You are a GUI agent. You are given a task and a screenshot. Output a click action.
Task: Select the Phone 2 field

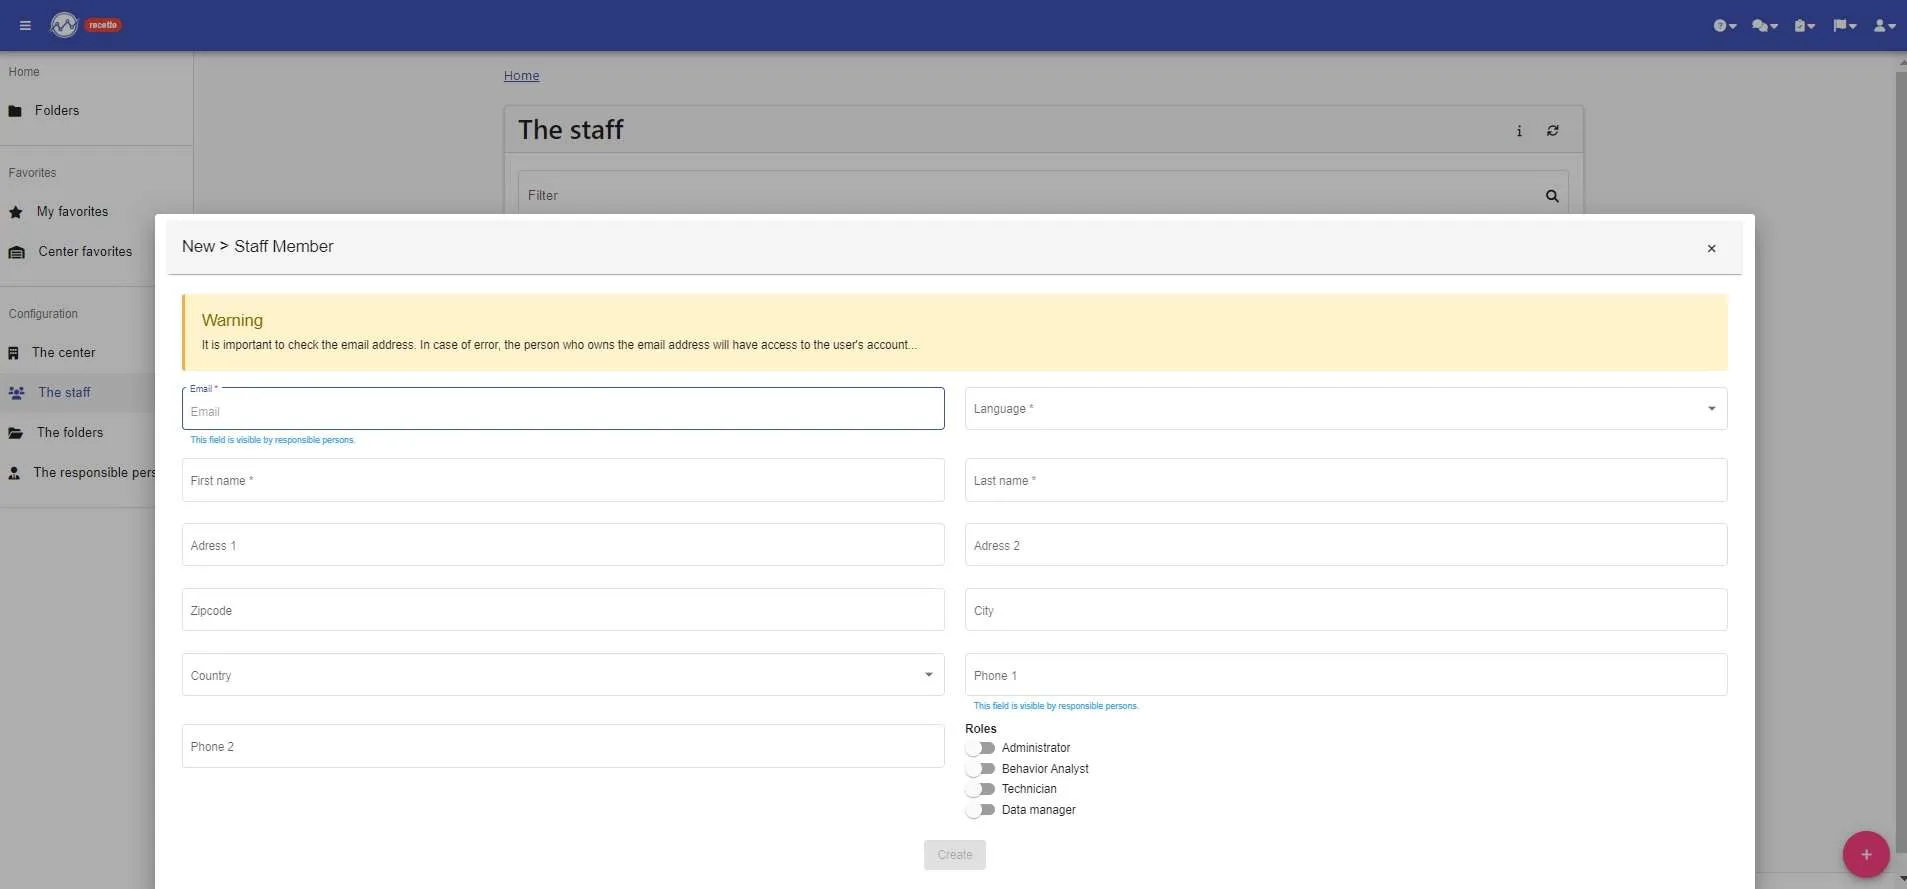[x=563, y=746]
